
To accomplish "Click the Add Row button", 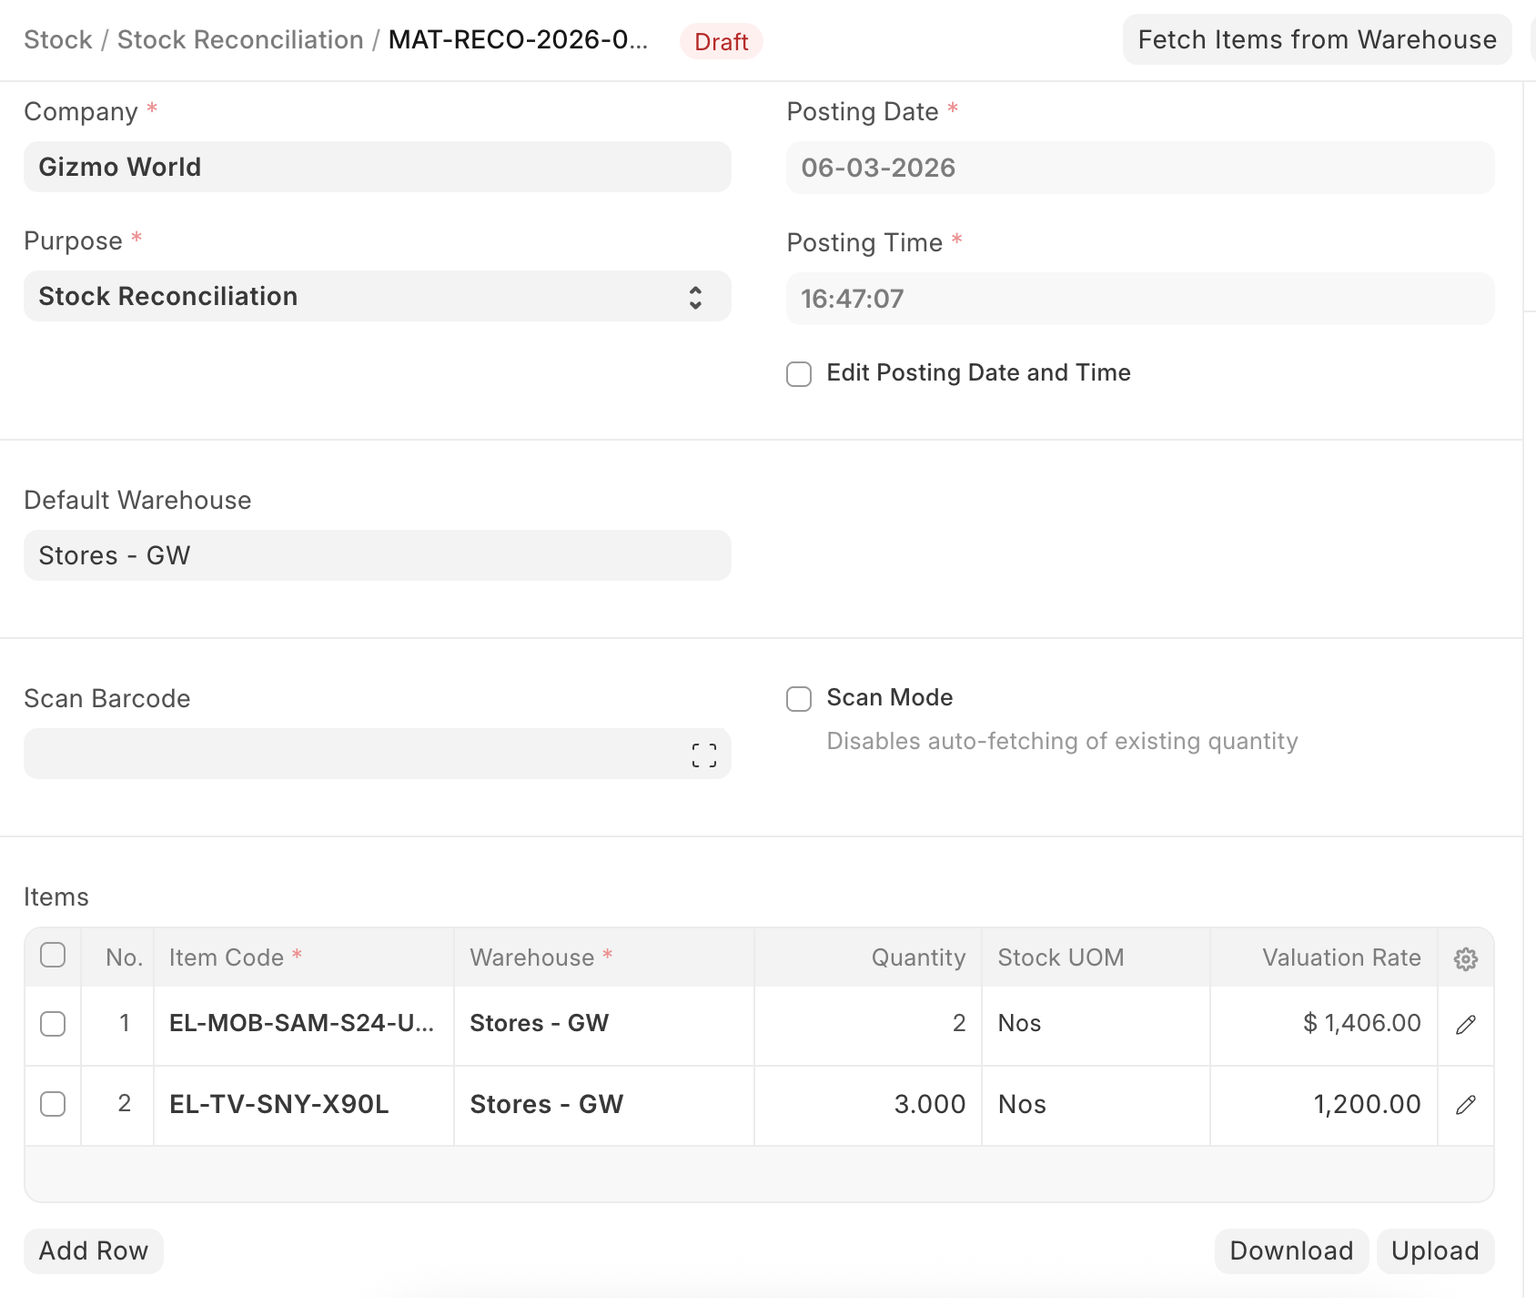I will 93,1251.
